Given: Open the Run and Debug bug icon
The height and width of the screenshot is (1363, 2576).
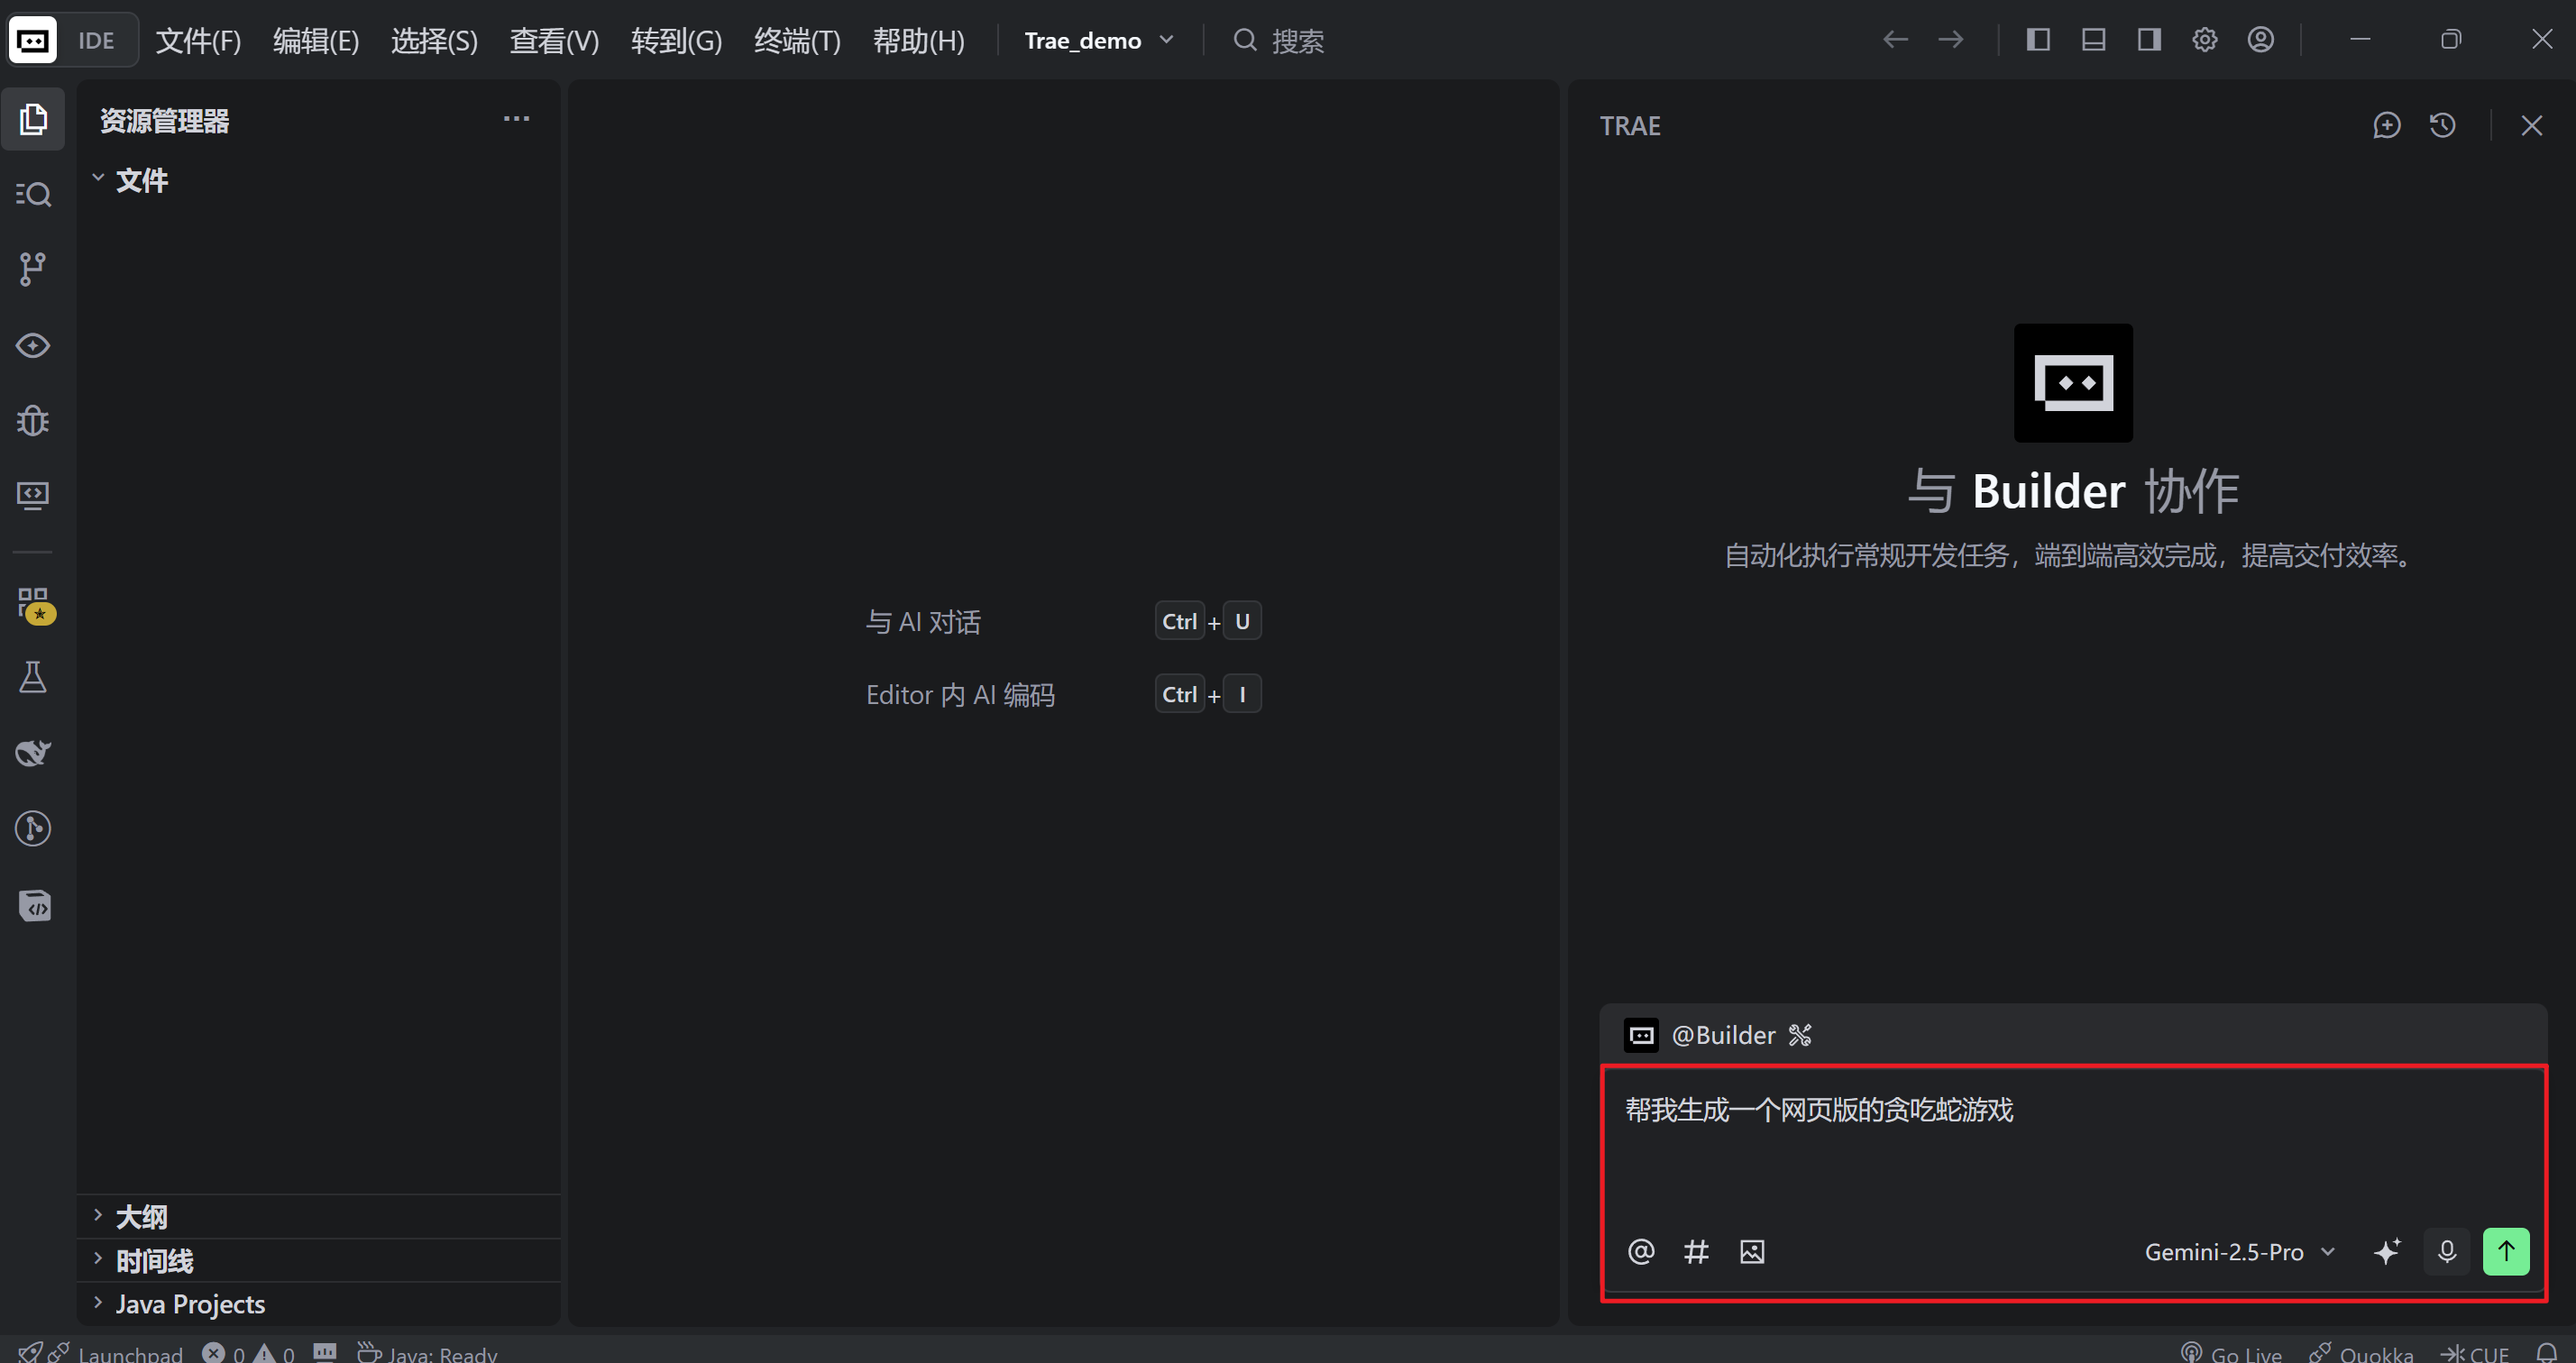Looking at the screenshot, I should point(33,420).
